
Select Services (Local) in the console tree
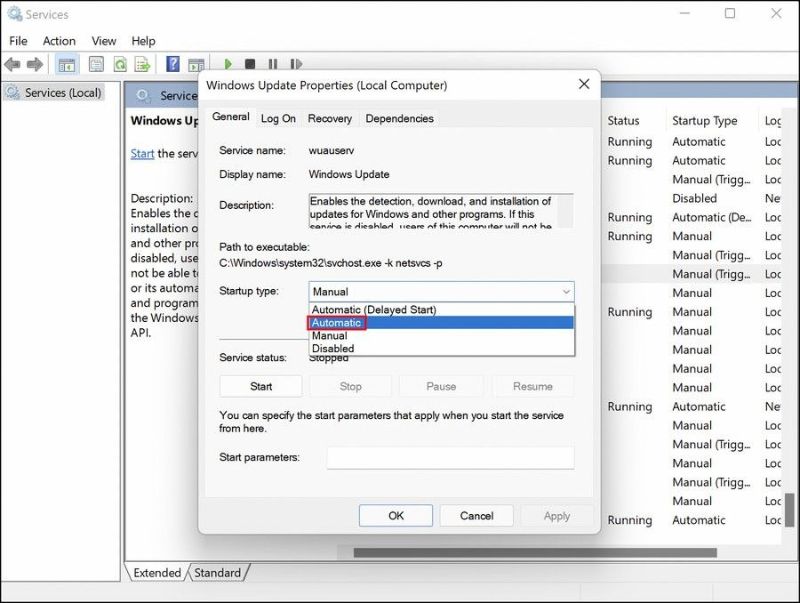(62, 93)
